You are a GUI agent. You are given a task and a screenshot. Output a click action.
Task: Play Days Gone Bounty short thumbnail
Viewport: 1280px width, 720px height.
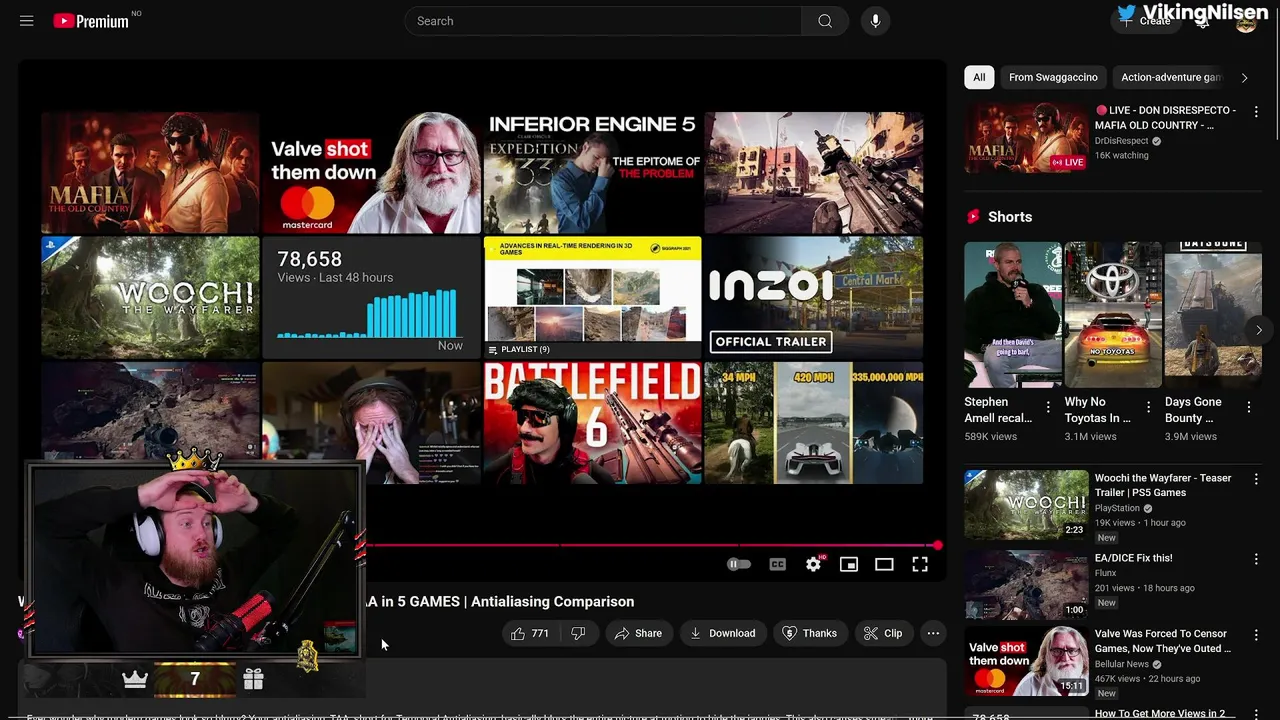[x=1213, y=314]
